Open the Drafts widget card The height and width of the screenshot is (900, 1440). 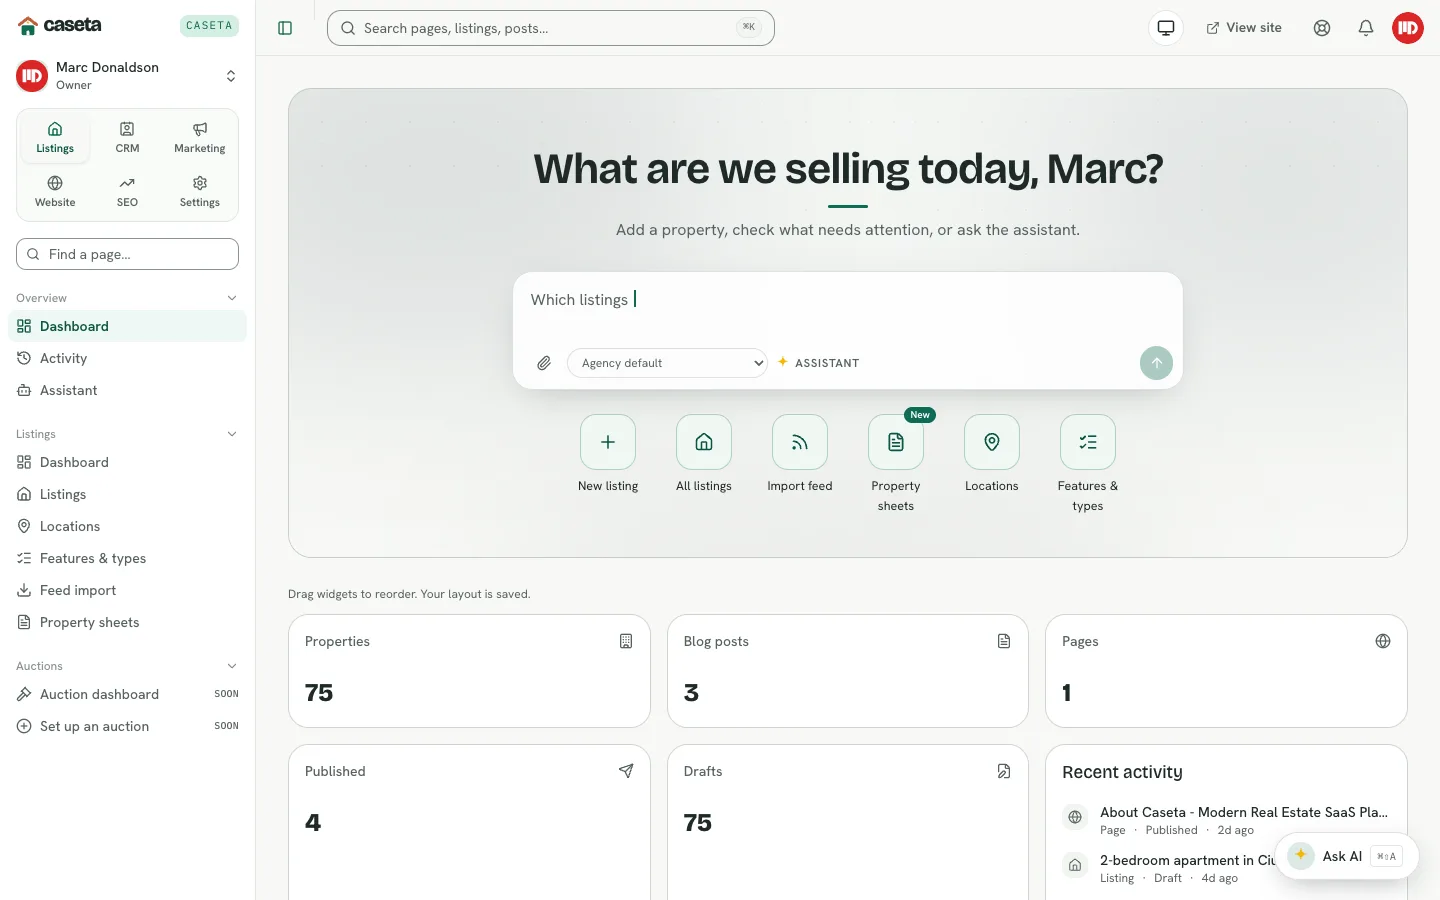[x=848, y=822]
